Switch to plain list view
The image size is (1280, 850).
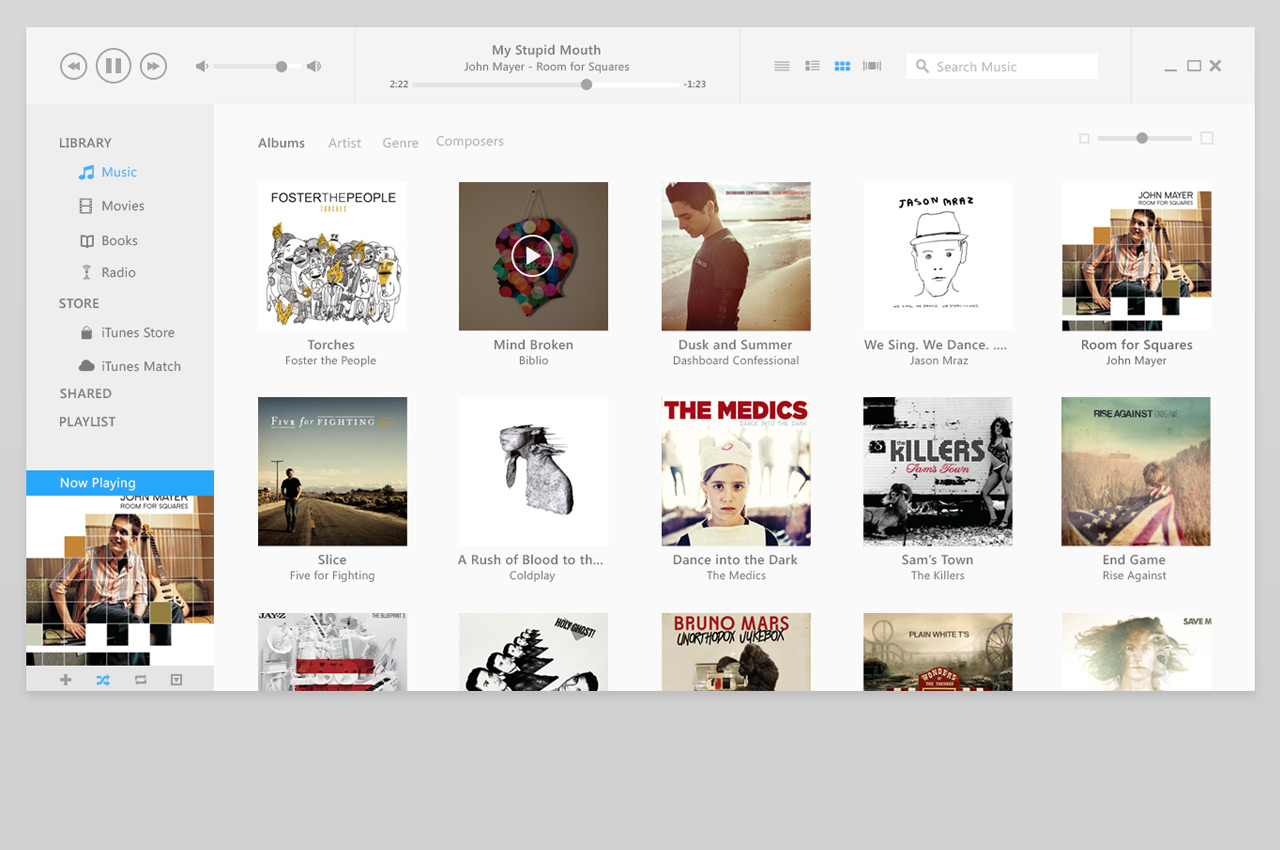(782, 66)
